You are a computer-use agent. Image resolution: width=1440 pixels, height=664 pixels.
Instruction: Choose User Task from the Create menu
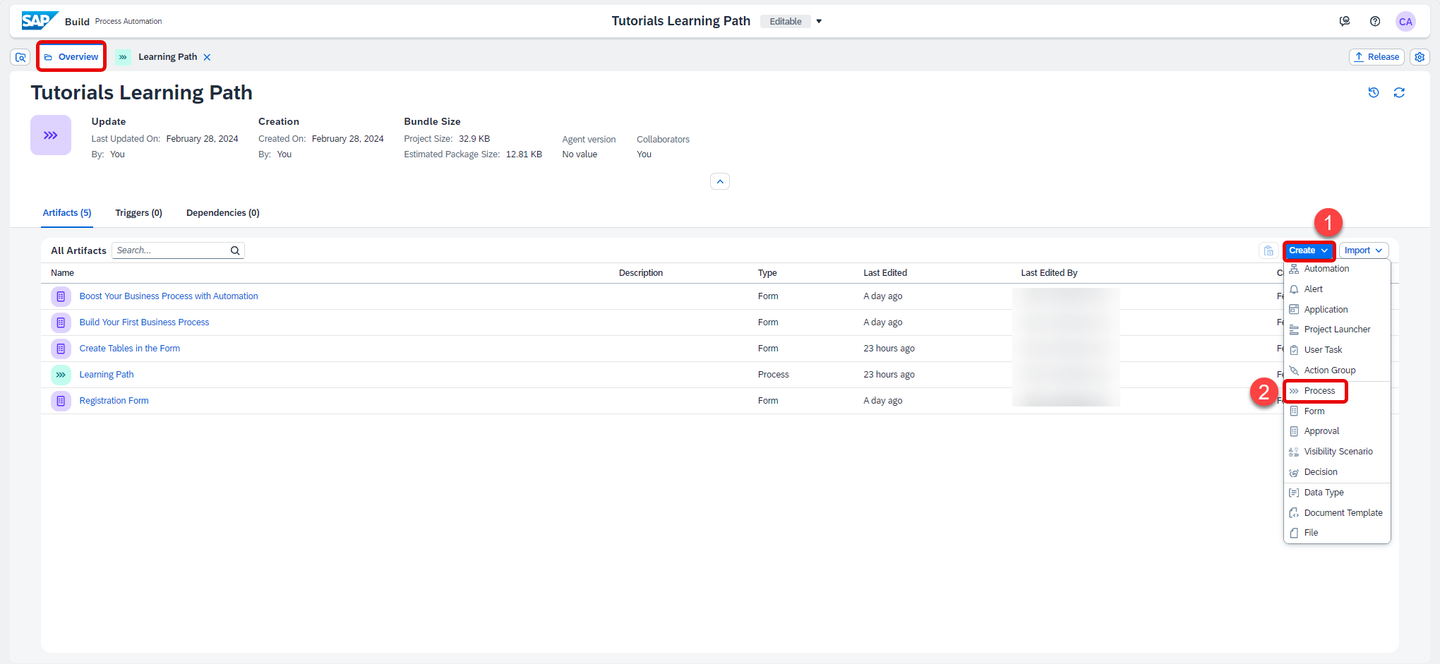(x=1337, y=350)
